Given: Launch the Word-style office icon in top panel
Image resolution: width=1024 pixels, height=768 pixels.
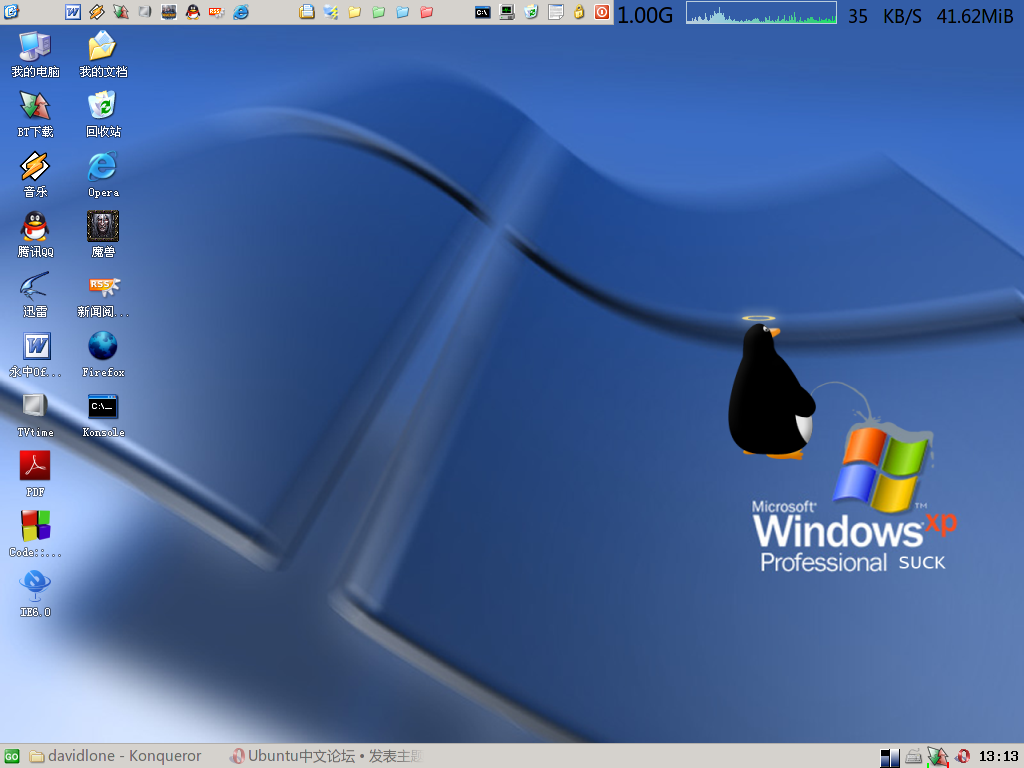Looking at the screenshot, I should 73,11.
